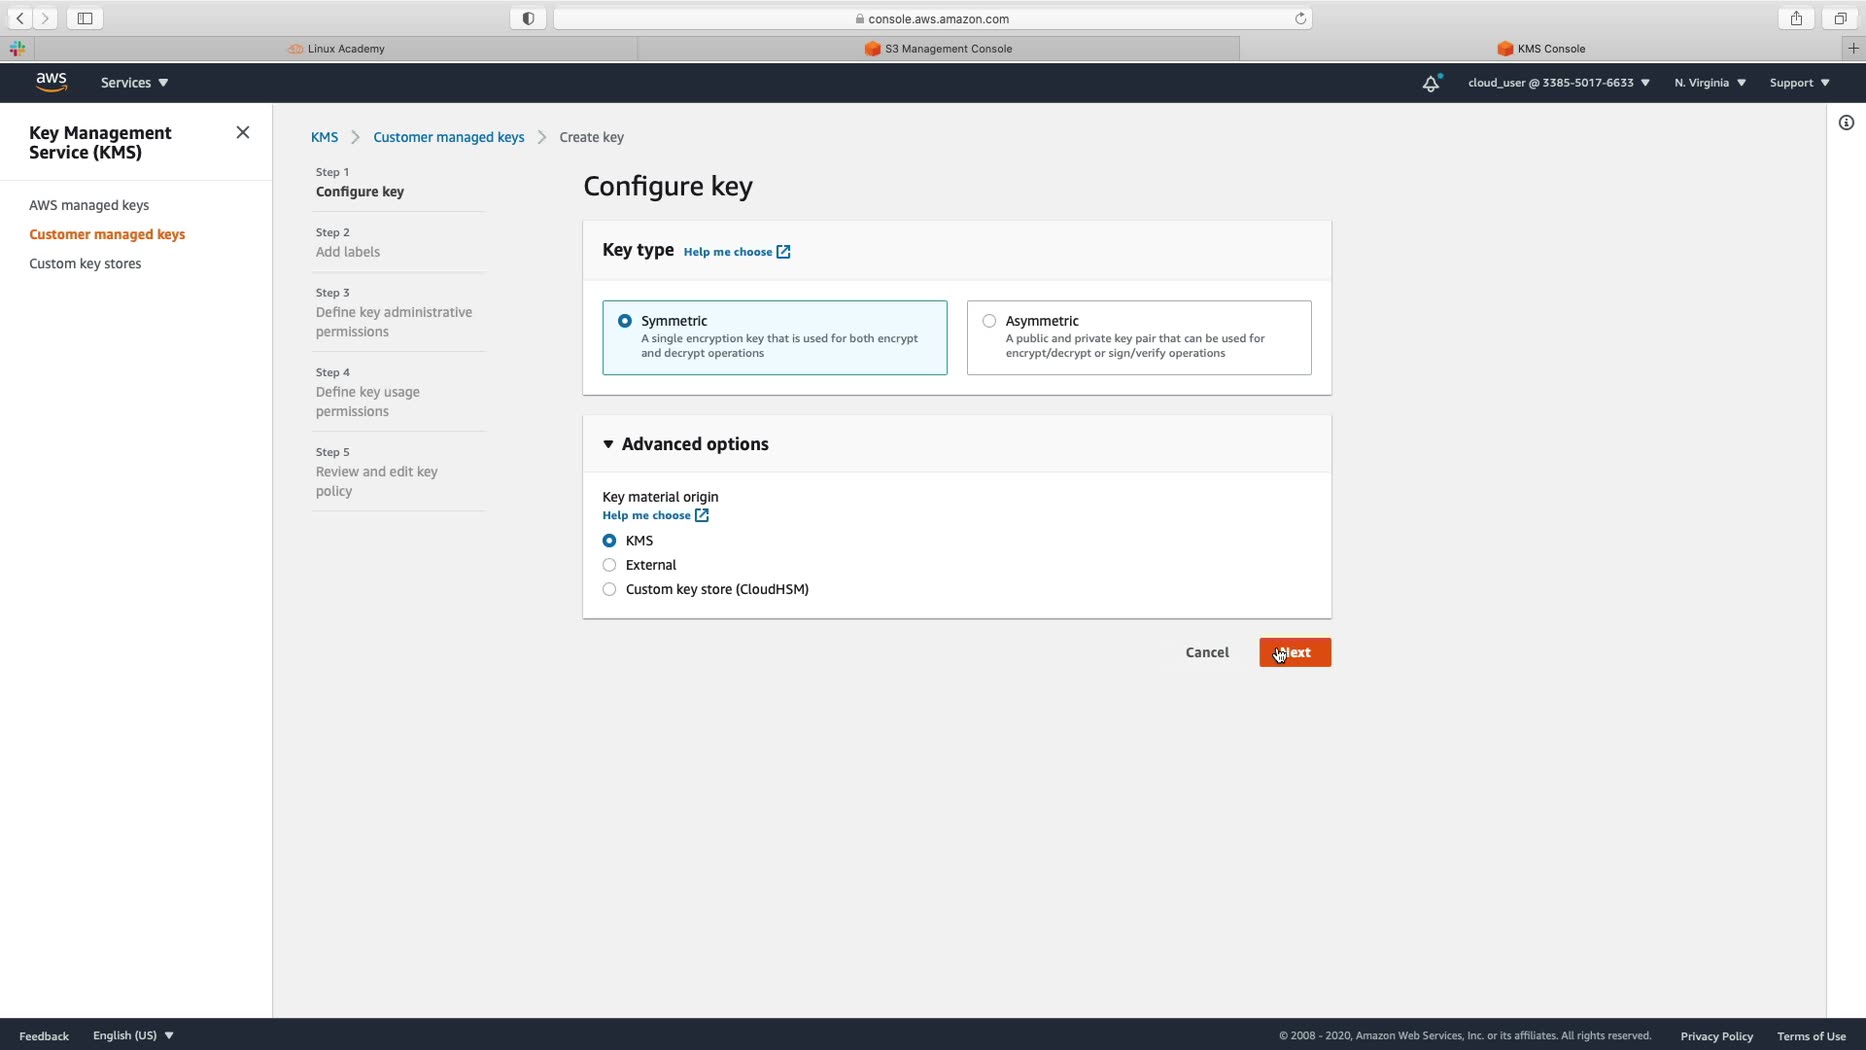Open AWS managed keys in sidebar
Image resolution: width=1866 pixels, height=1050 pixels.
[x=89, y=205]
